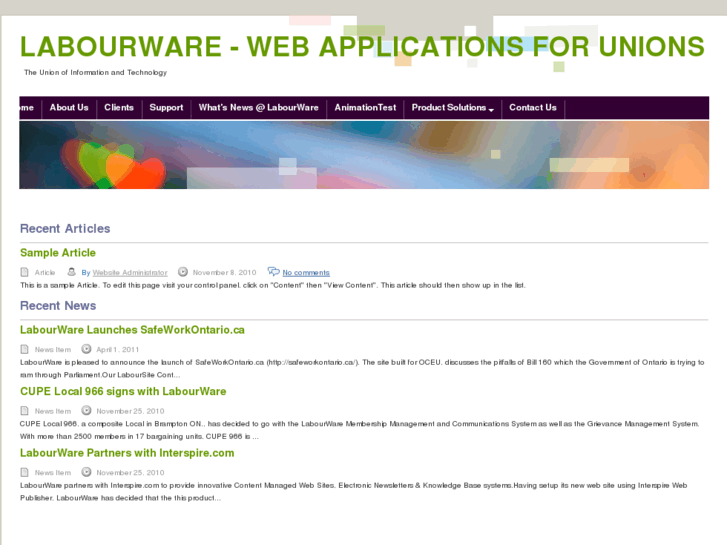Click the 'Article' type label

(x=45, y=273)
